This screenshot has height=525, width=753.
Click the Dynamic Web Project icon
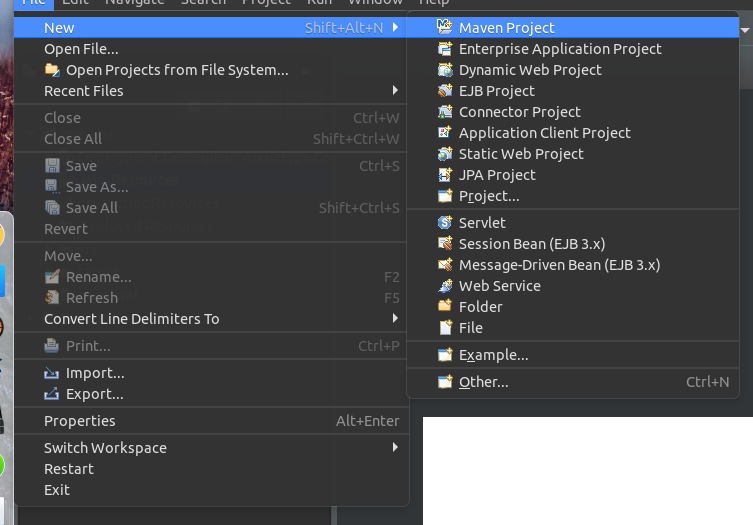445,70
